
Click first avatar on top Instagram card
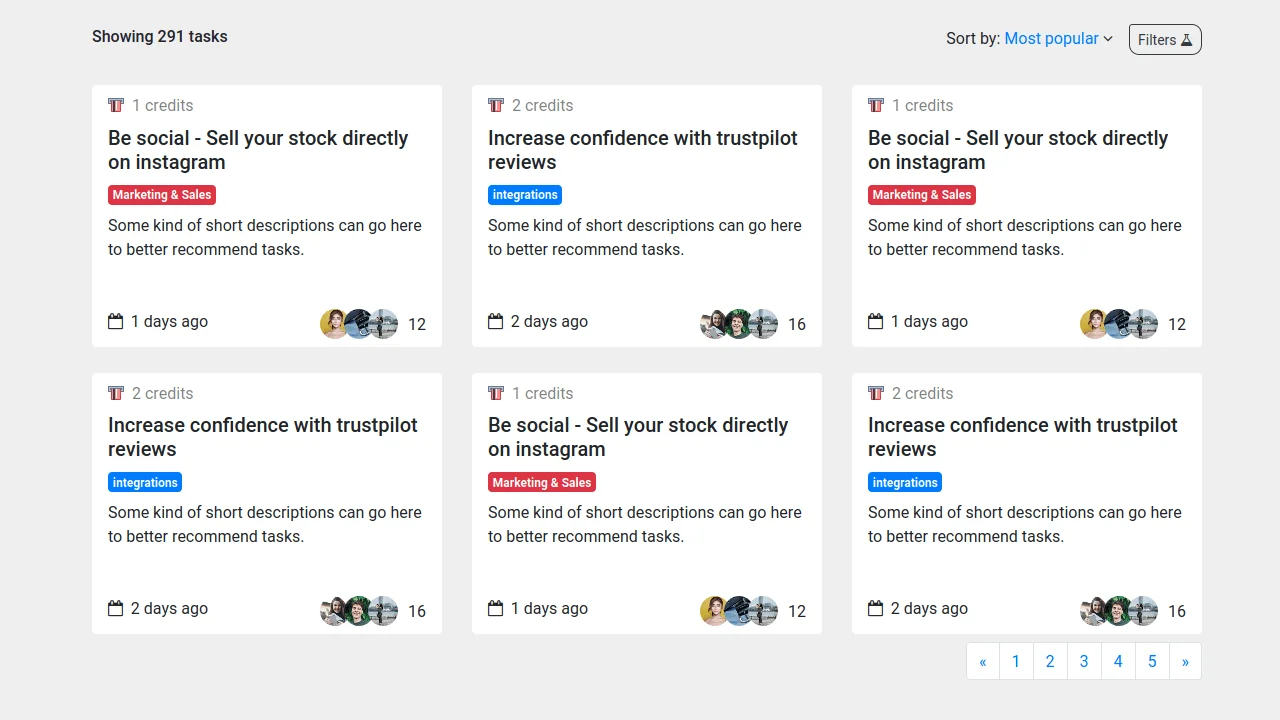(x=335, y=323)
